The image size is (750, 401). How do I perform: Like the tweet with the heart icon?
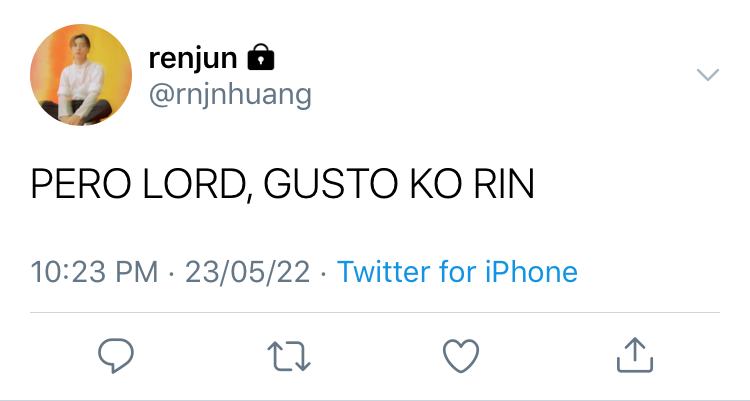pyautogui.click(x=461, y=356)
